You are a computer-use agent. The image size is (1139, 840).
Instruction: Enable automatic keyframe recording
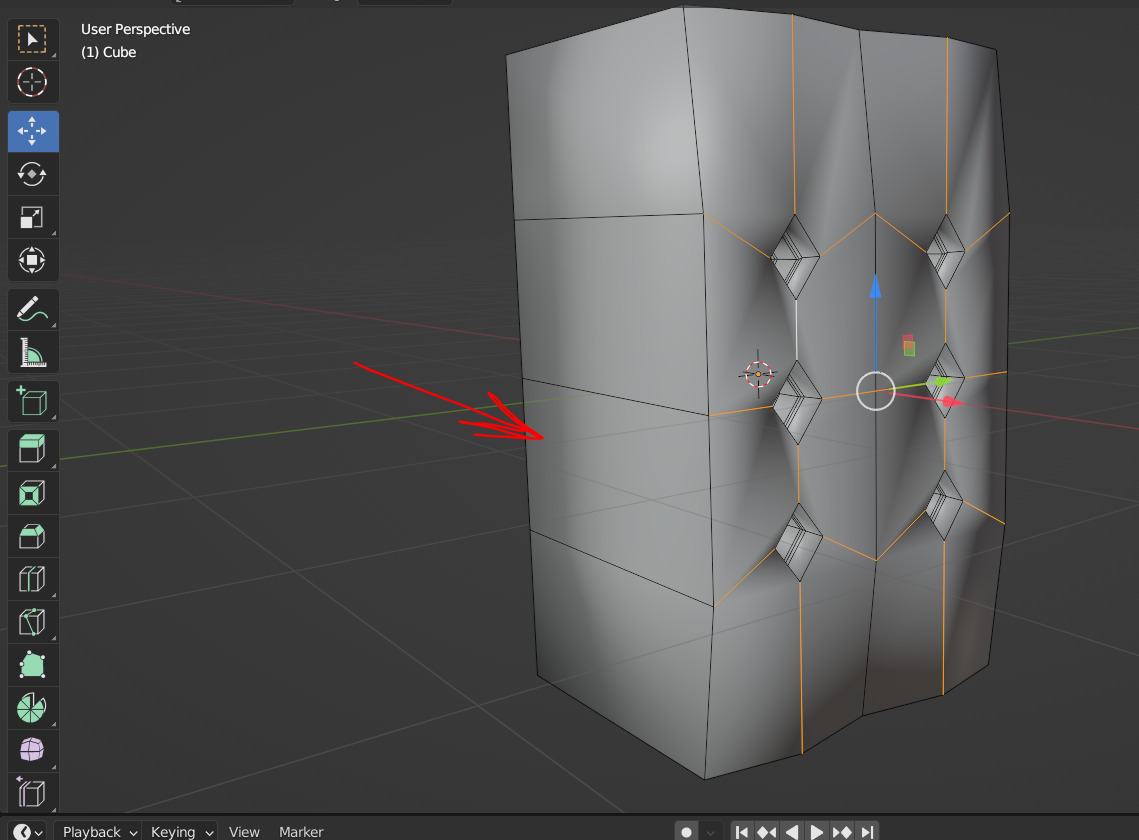click(x=686, y=831)
